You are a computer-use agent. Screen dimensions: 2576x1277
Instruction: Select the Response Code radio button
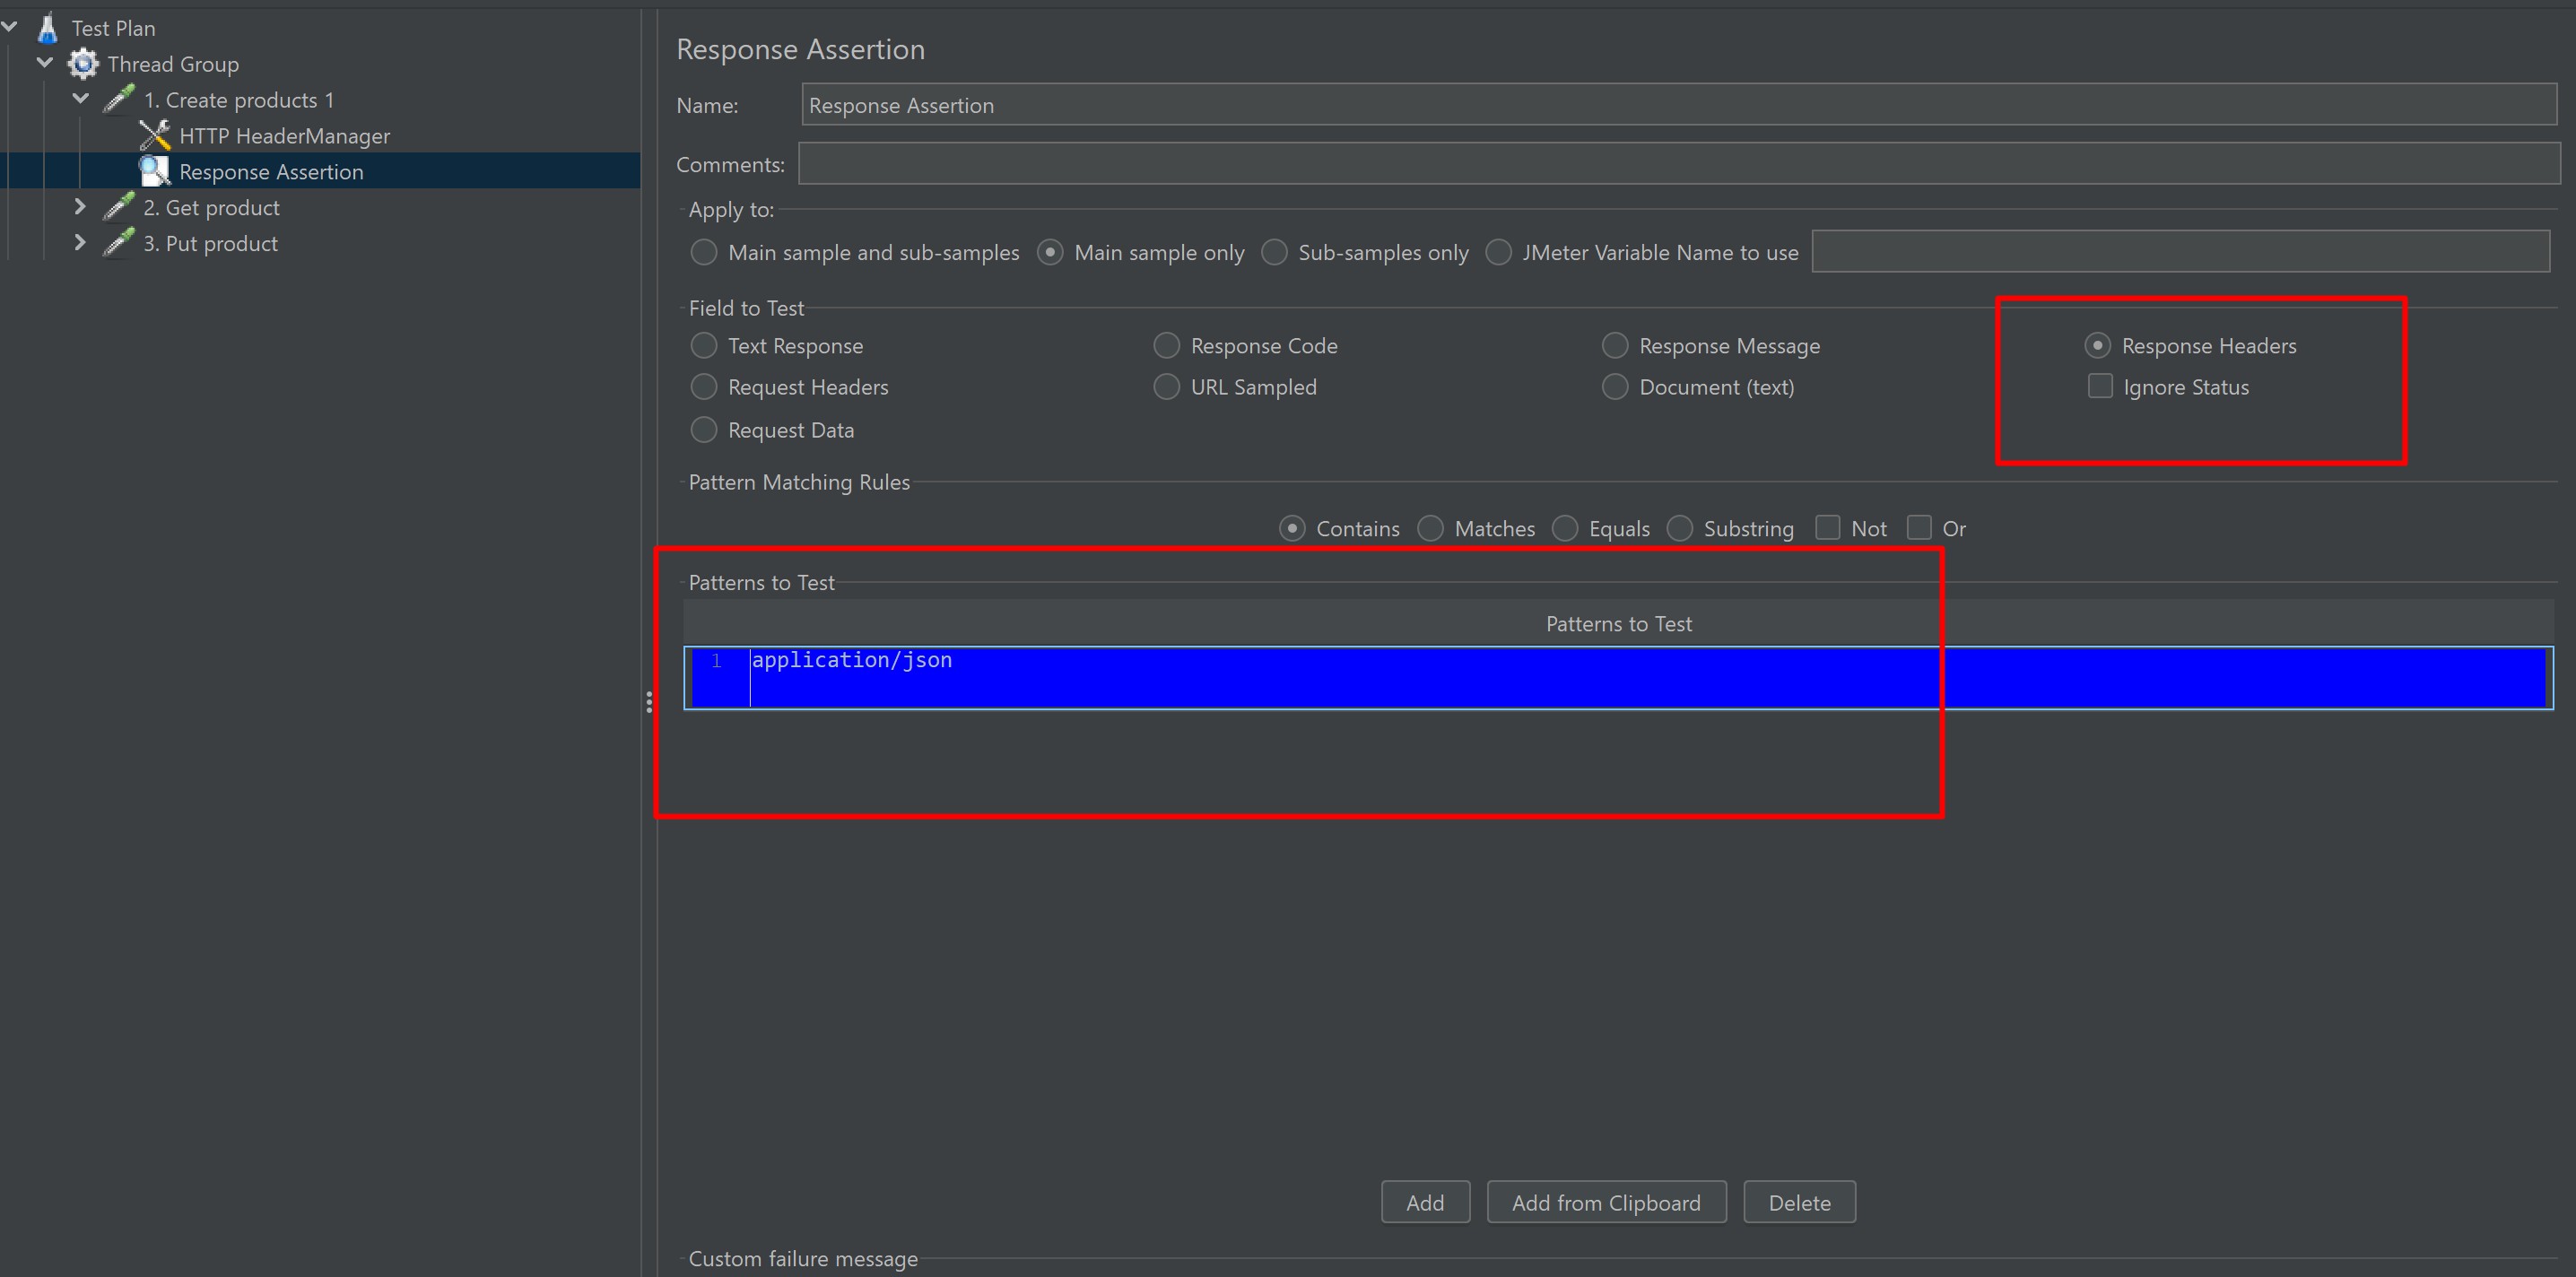1166,346
